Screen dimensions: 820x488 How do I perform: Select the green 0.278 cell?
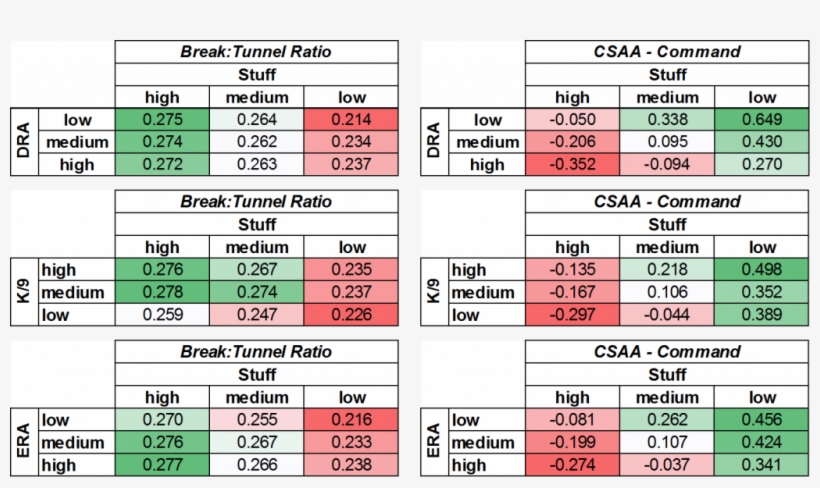tap(162, 292)
